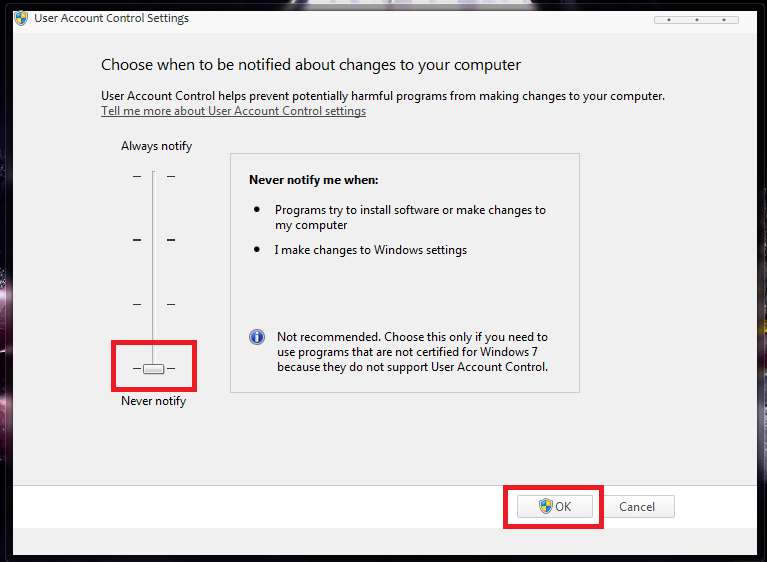Click the blue information icon beside Not recommended

257,337
